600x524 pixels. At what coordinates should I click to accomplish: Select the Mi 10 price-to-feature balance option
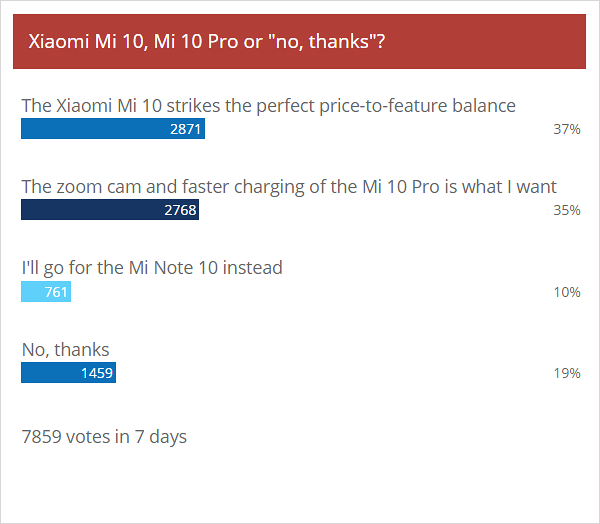tap(269, 106)
